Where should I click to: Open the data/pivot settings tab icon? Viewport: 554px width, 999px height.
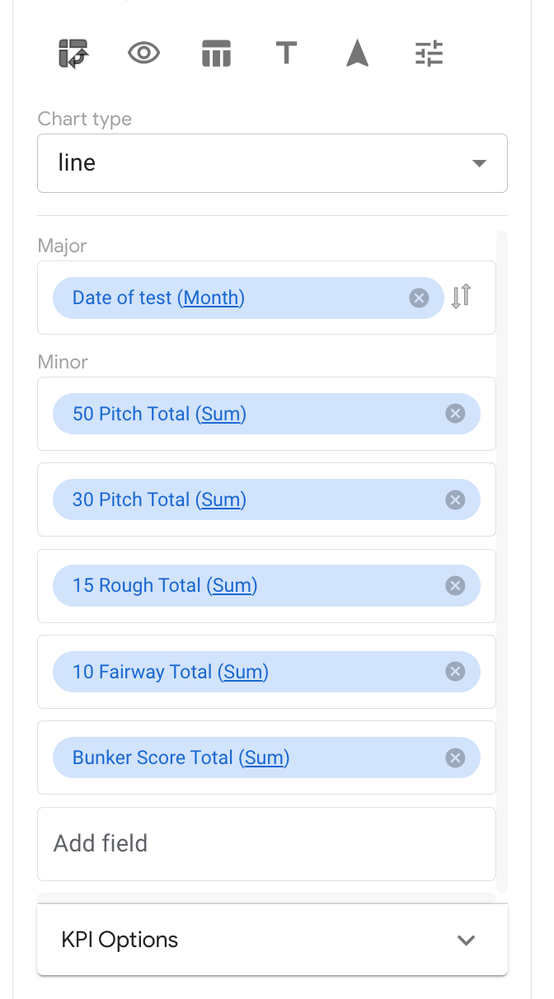pos(73,54)
